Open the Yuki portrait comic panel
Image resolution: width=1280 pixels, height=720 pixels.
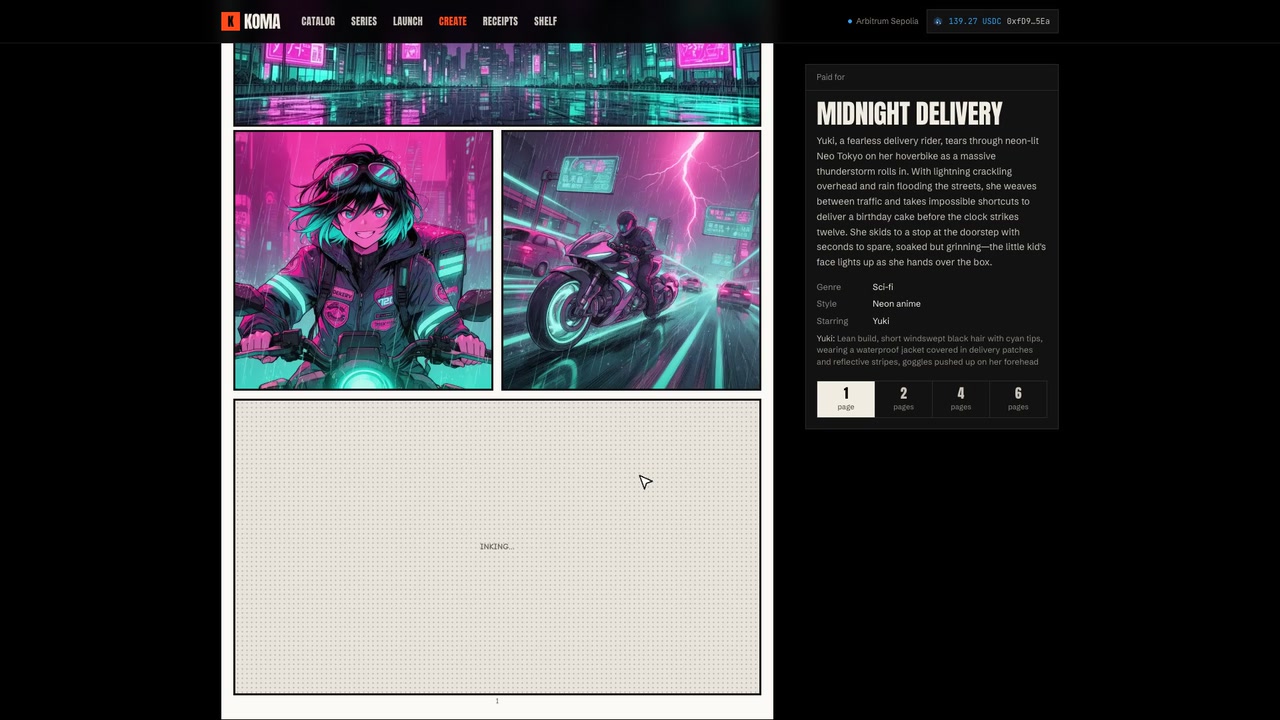pyautogui.click(x=363, y=260)
